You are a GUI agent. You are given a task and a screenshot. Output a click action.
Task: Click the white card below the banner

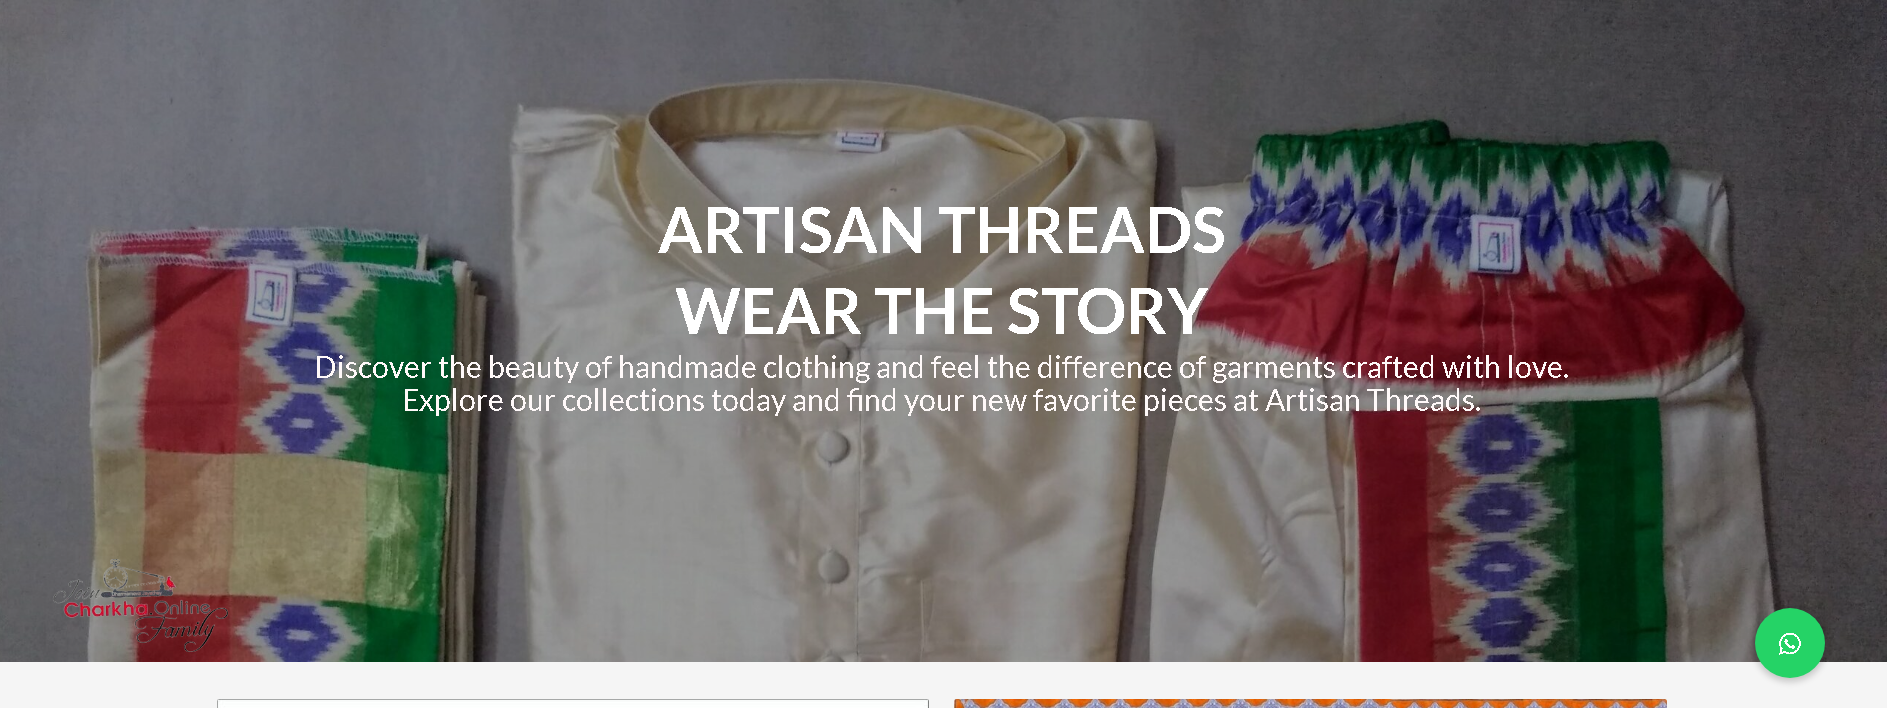pyautogui.click(x=572, y=703)
